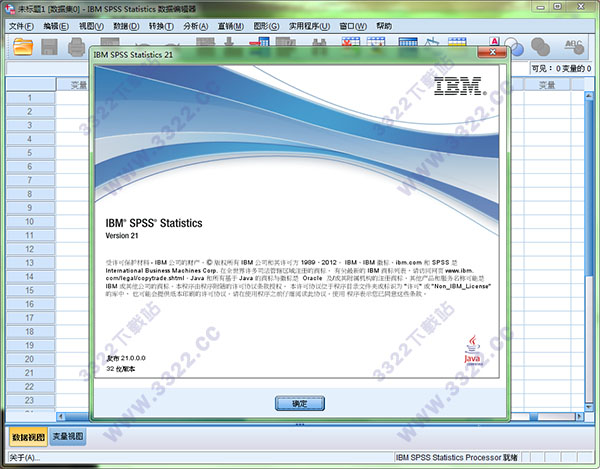The image size is (600, 469).
Task: Select row header 14 in data grid
Action: click(30, 277)
